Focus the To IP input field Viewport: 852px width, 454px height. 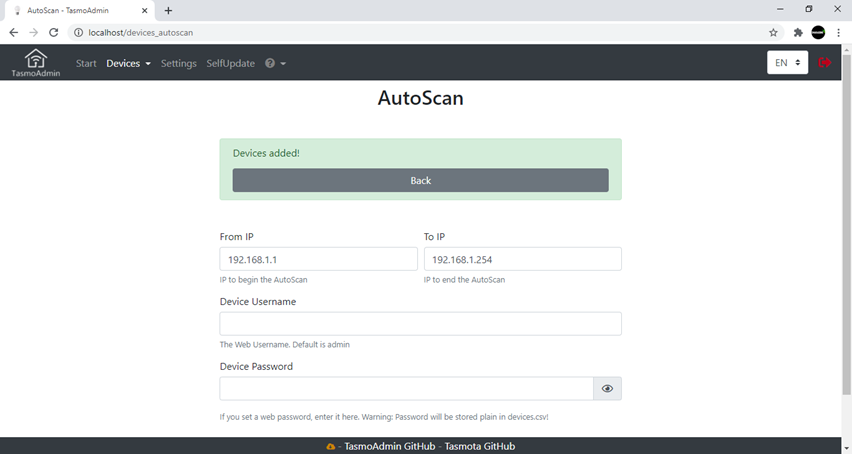[x=523, y=259]
